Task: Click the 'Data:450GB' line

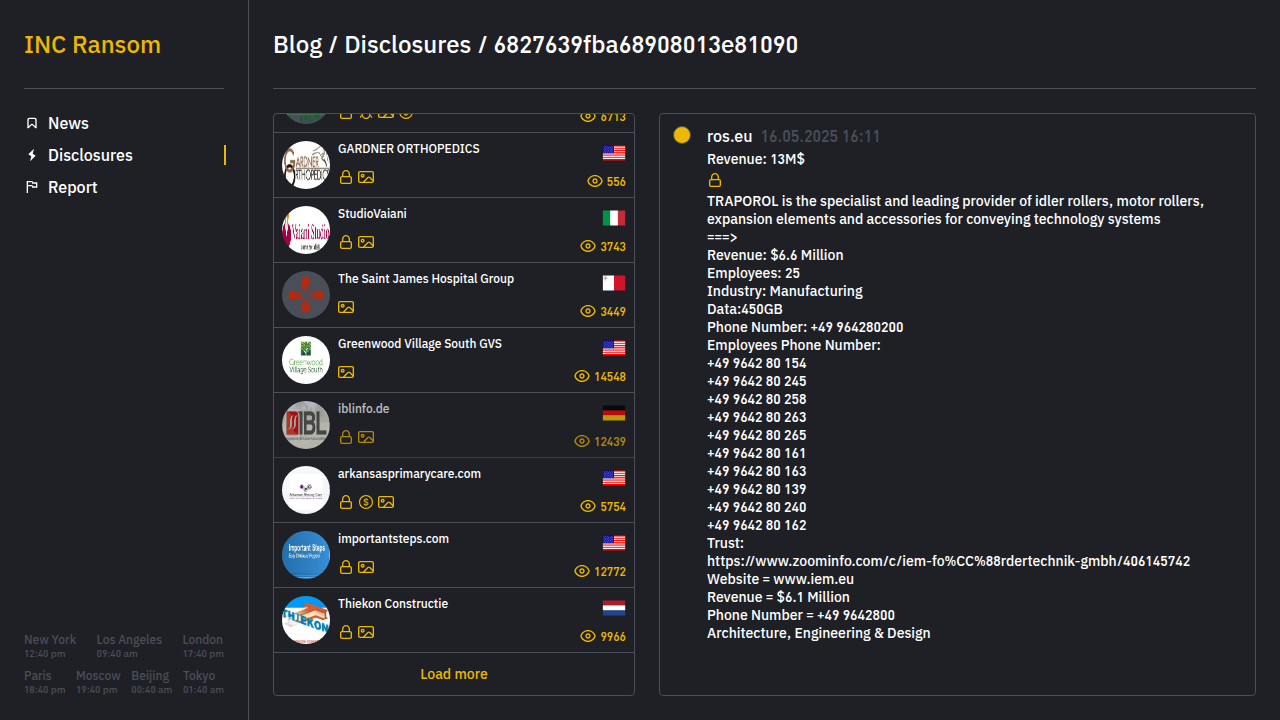Action: 745,309
